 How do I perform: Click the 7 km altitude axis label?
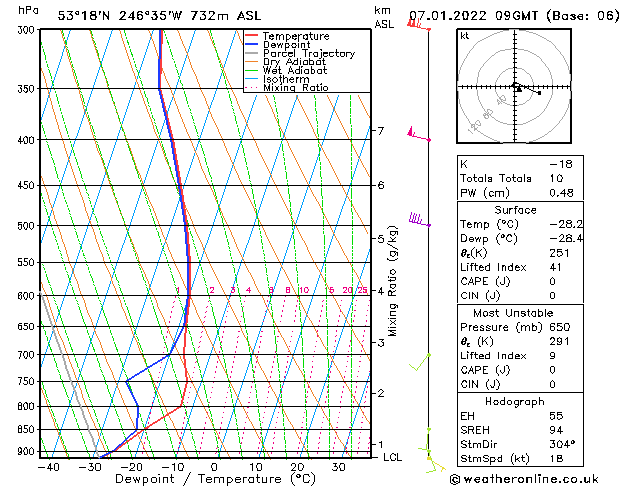[x=380, y=131]
